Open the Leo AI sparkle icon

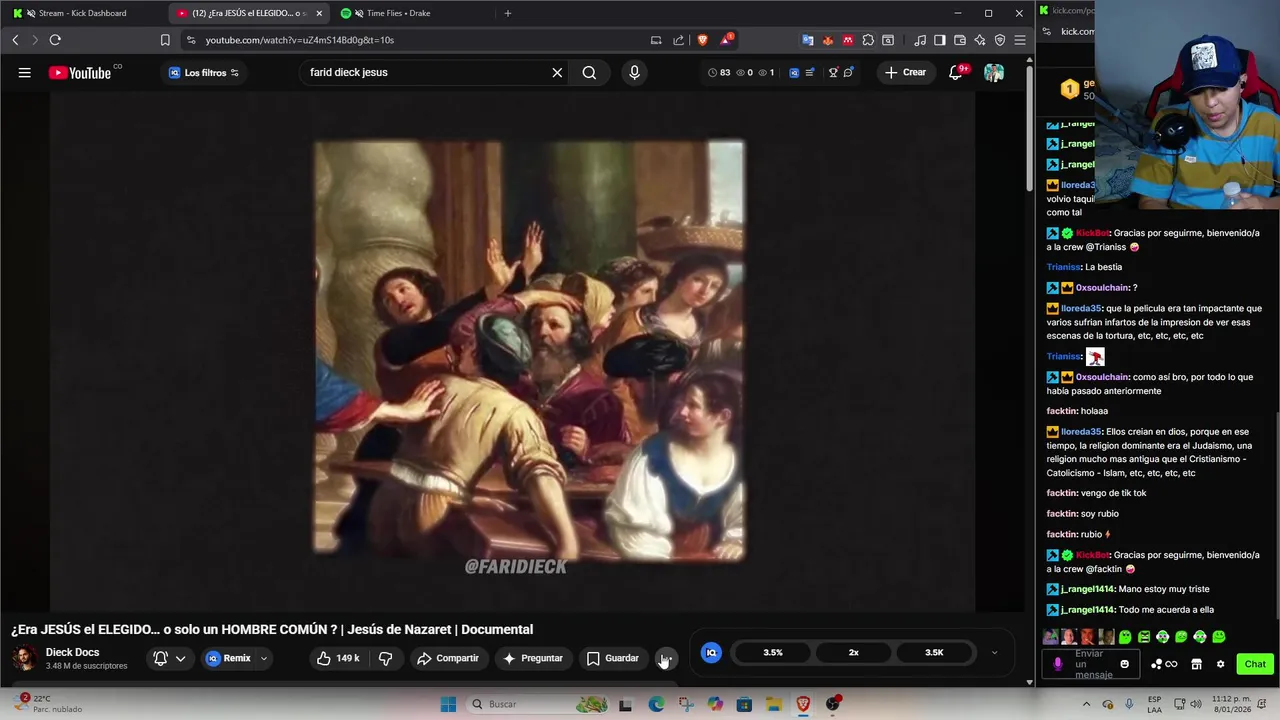click(980, 40)
